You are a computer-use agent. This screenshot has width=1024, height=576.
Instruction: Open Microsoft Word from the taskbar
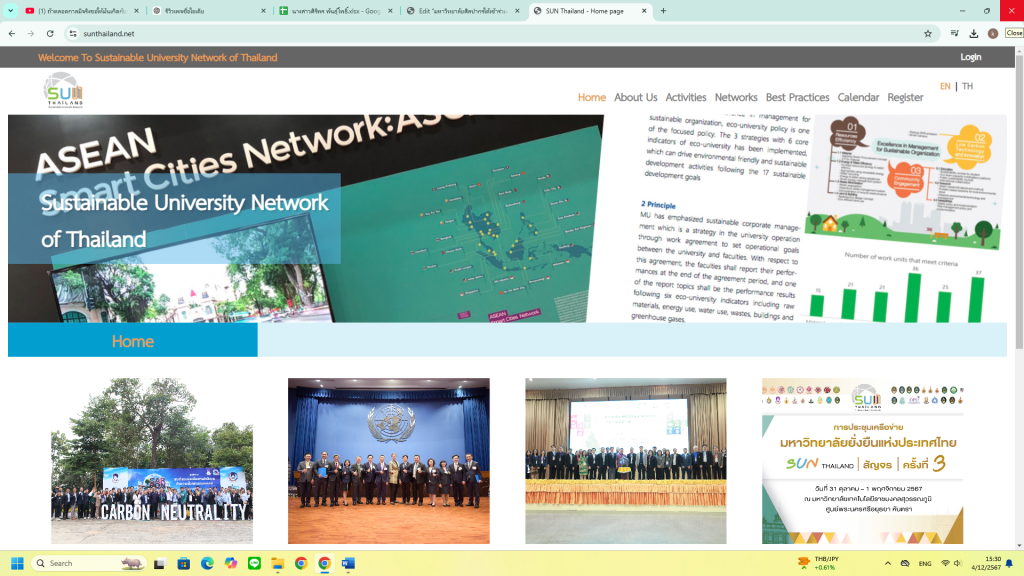pyautogui.click(x=348, y=563)
